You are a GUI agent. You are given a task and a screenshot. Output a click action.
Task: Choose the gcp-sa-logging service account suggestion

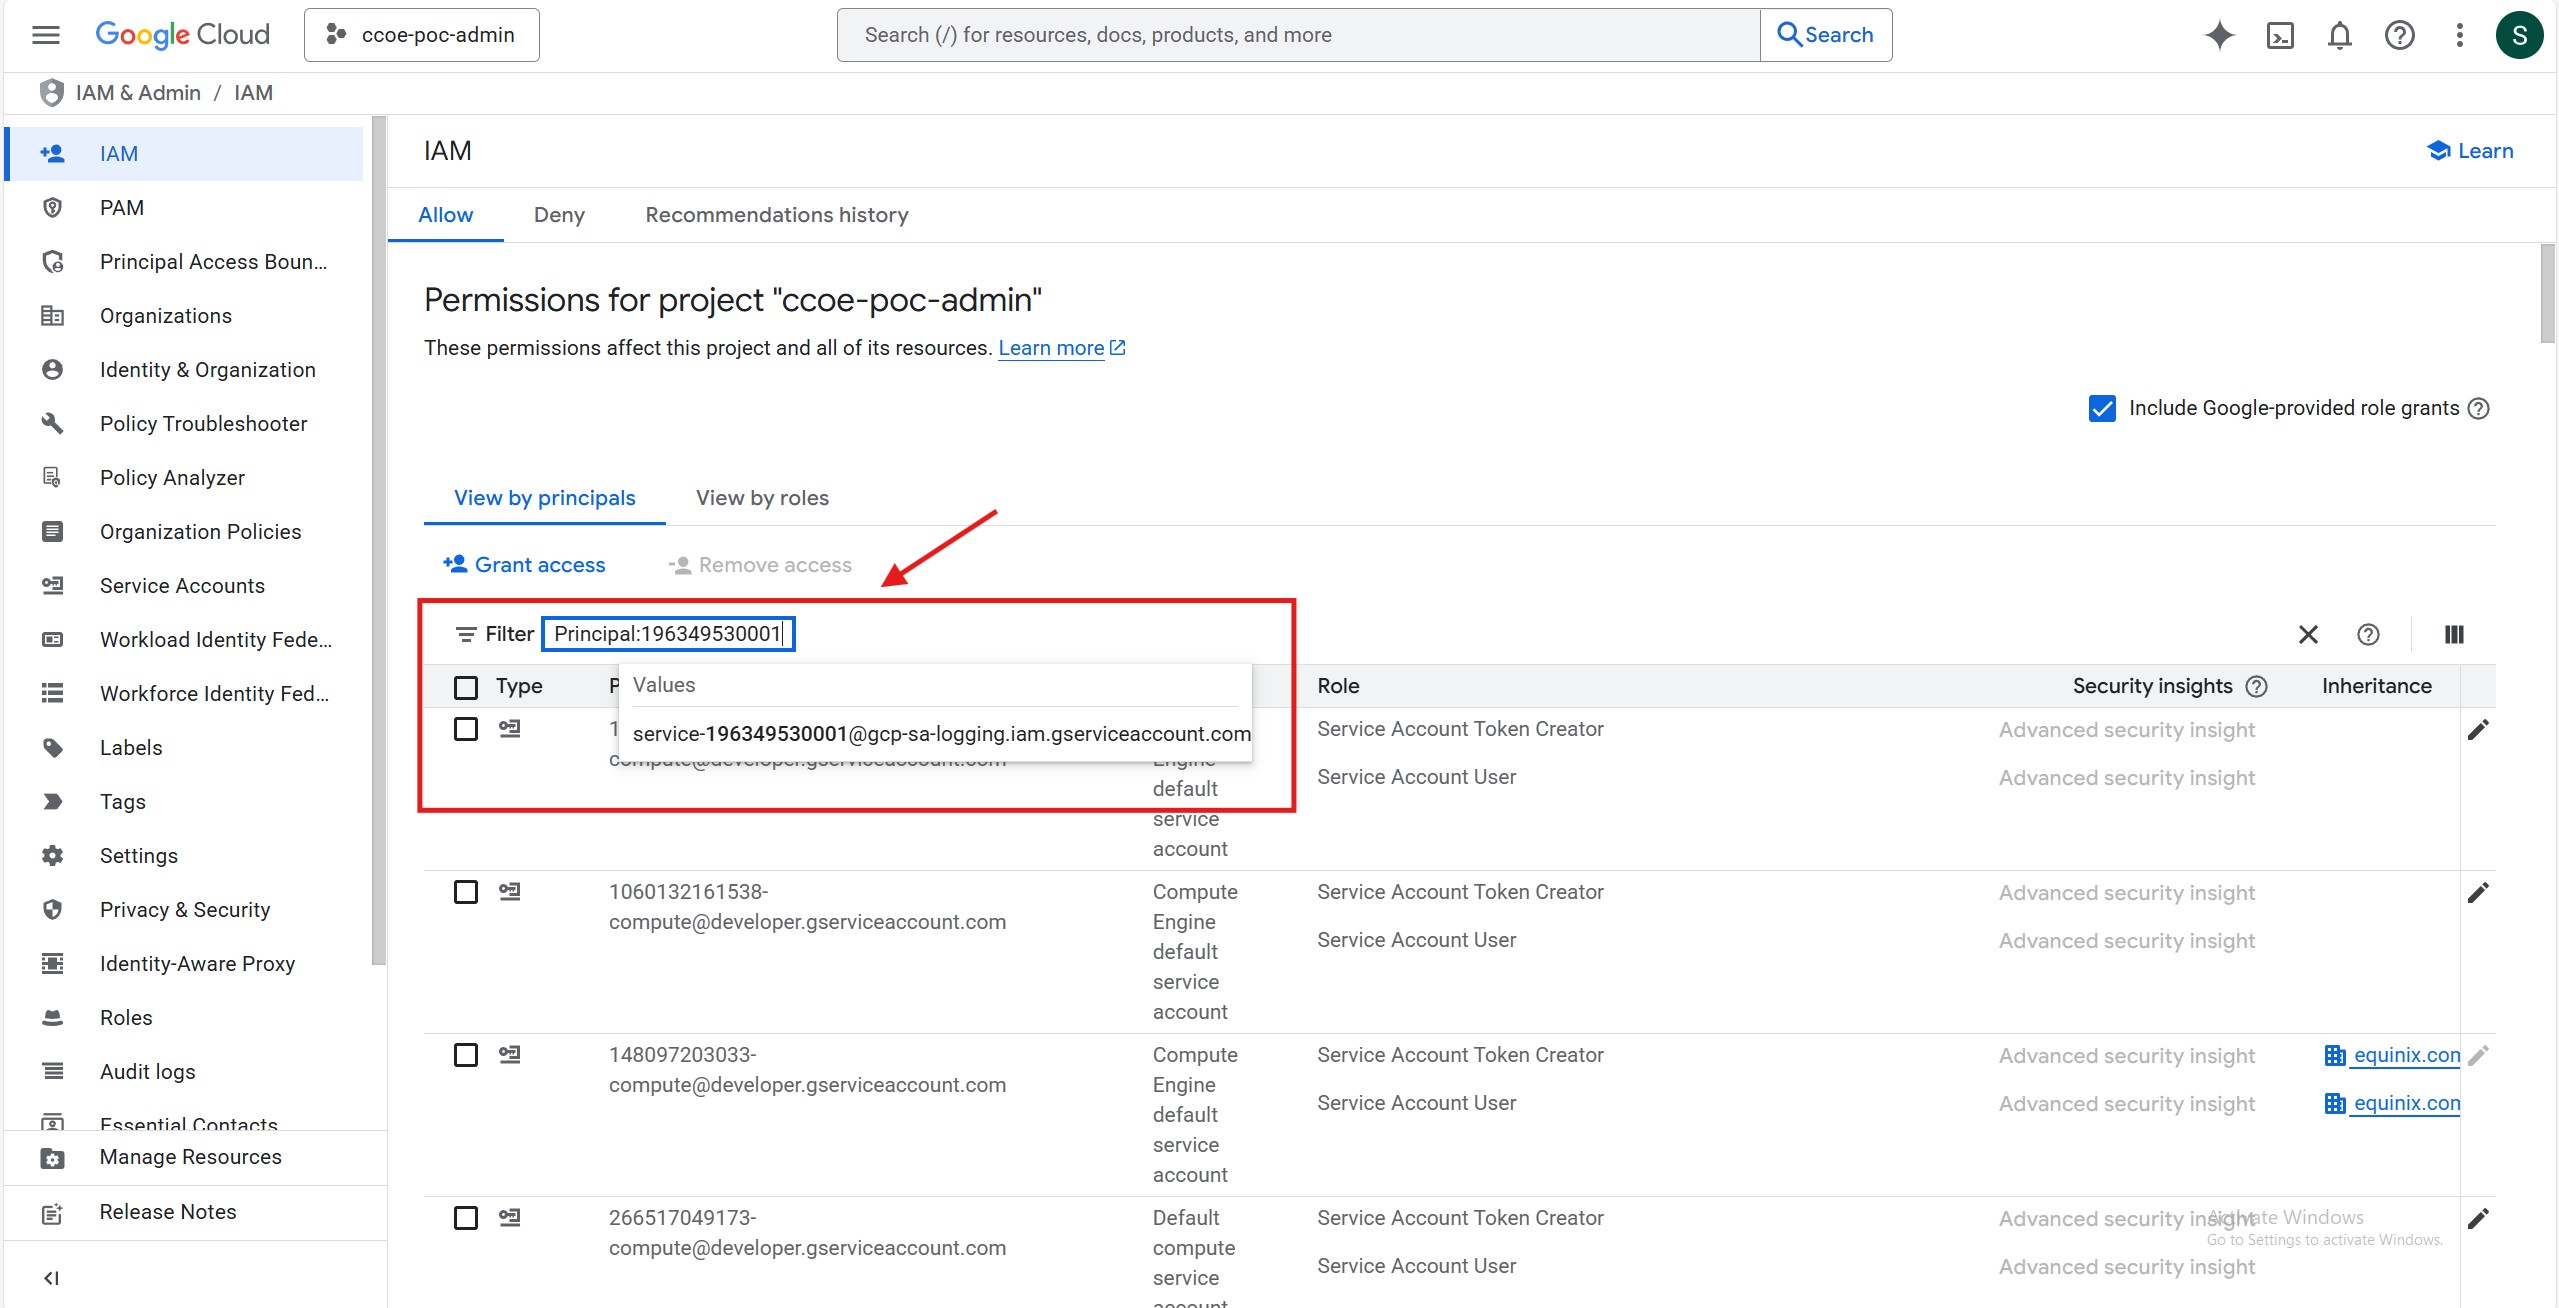940,734
